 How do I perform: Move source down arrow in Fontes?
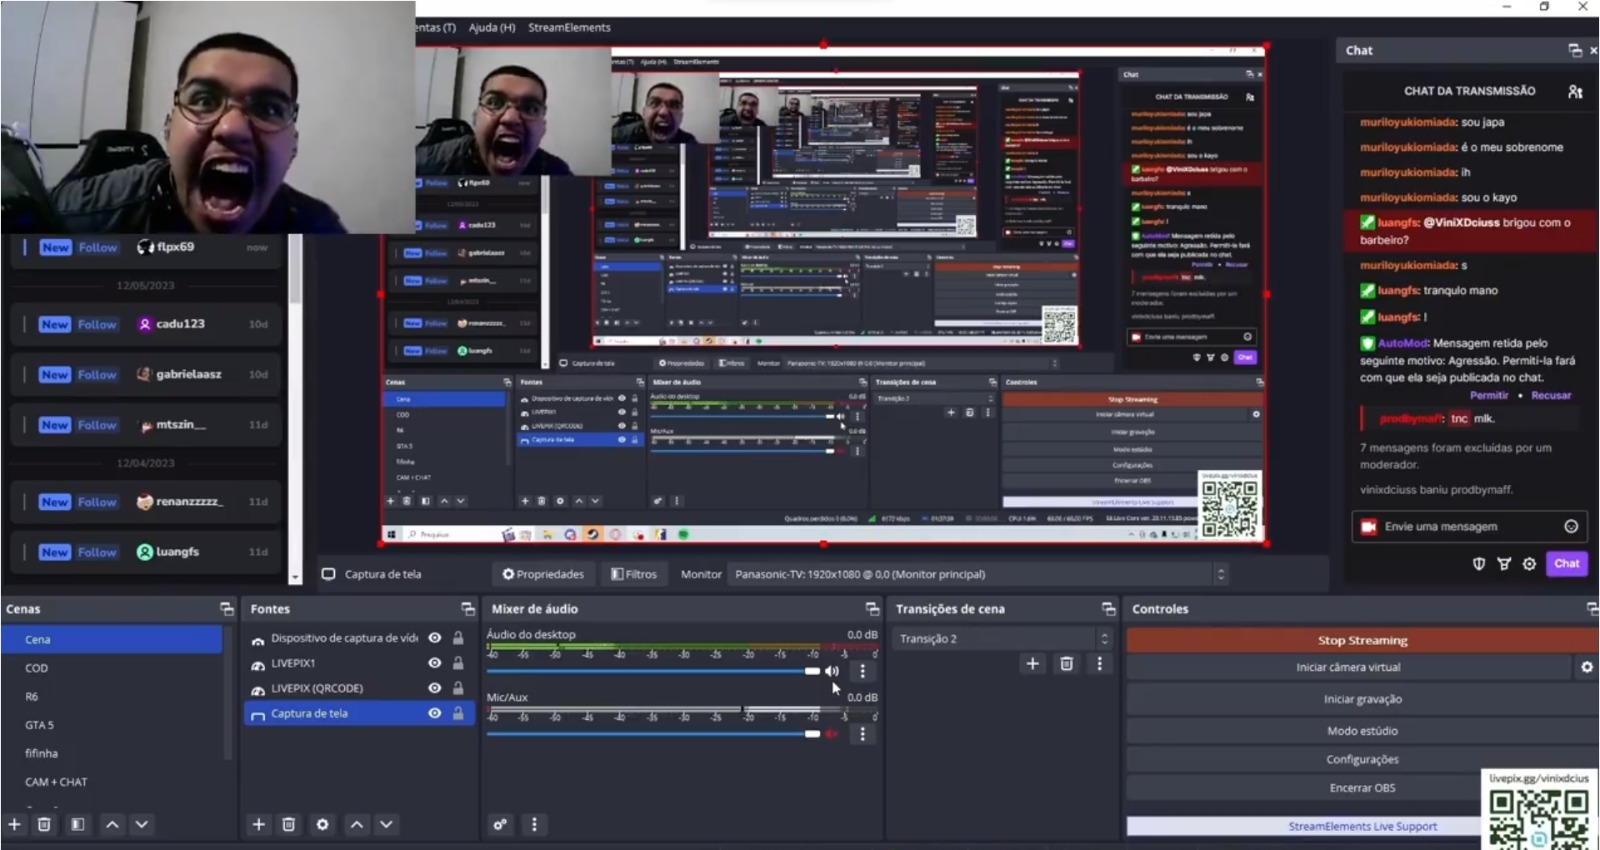point(386,824)
